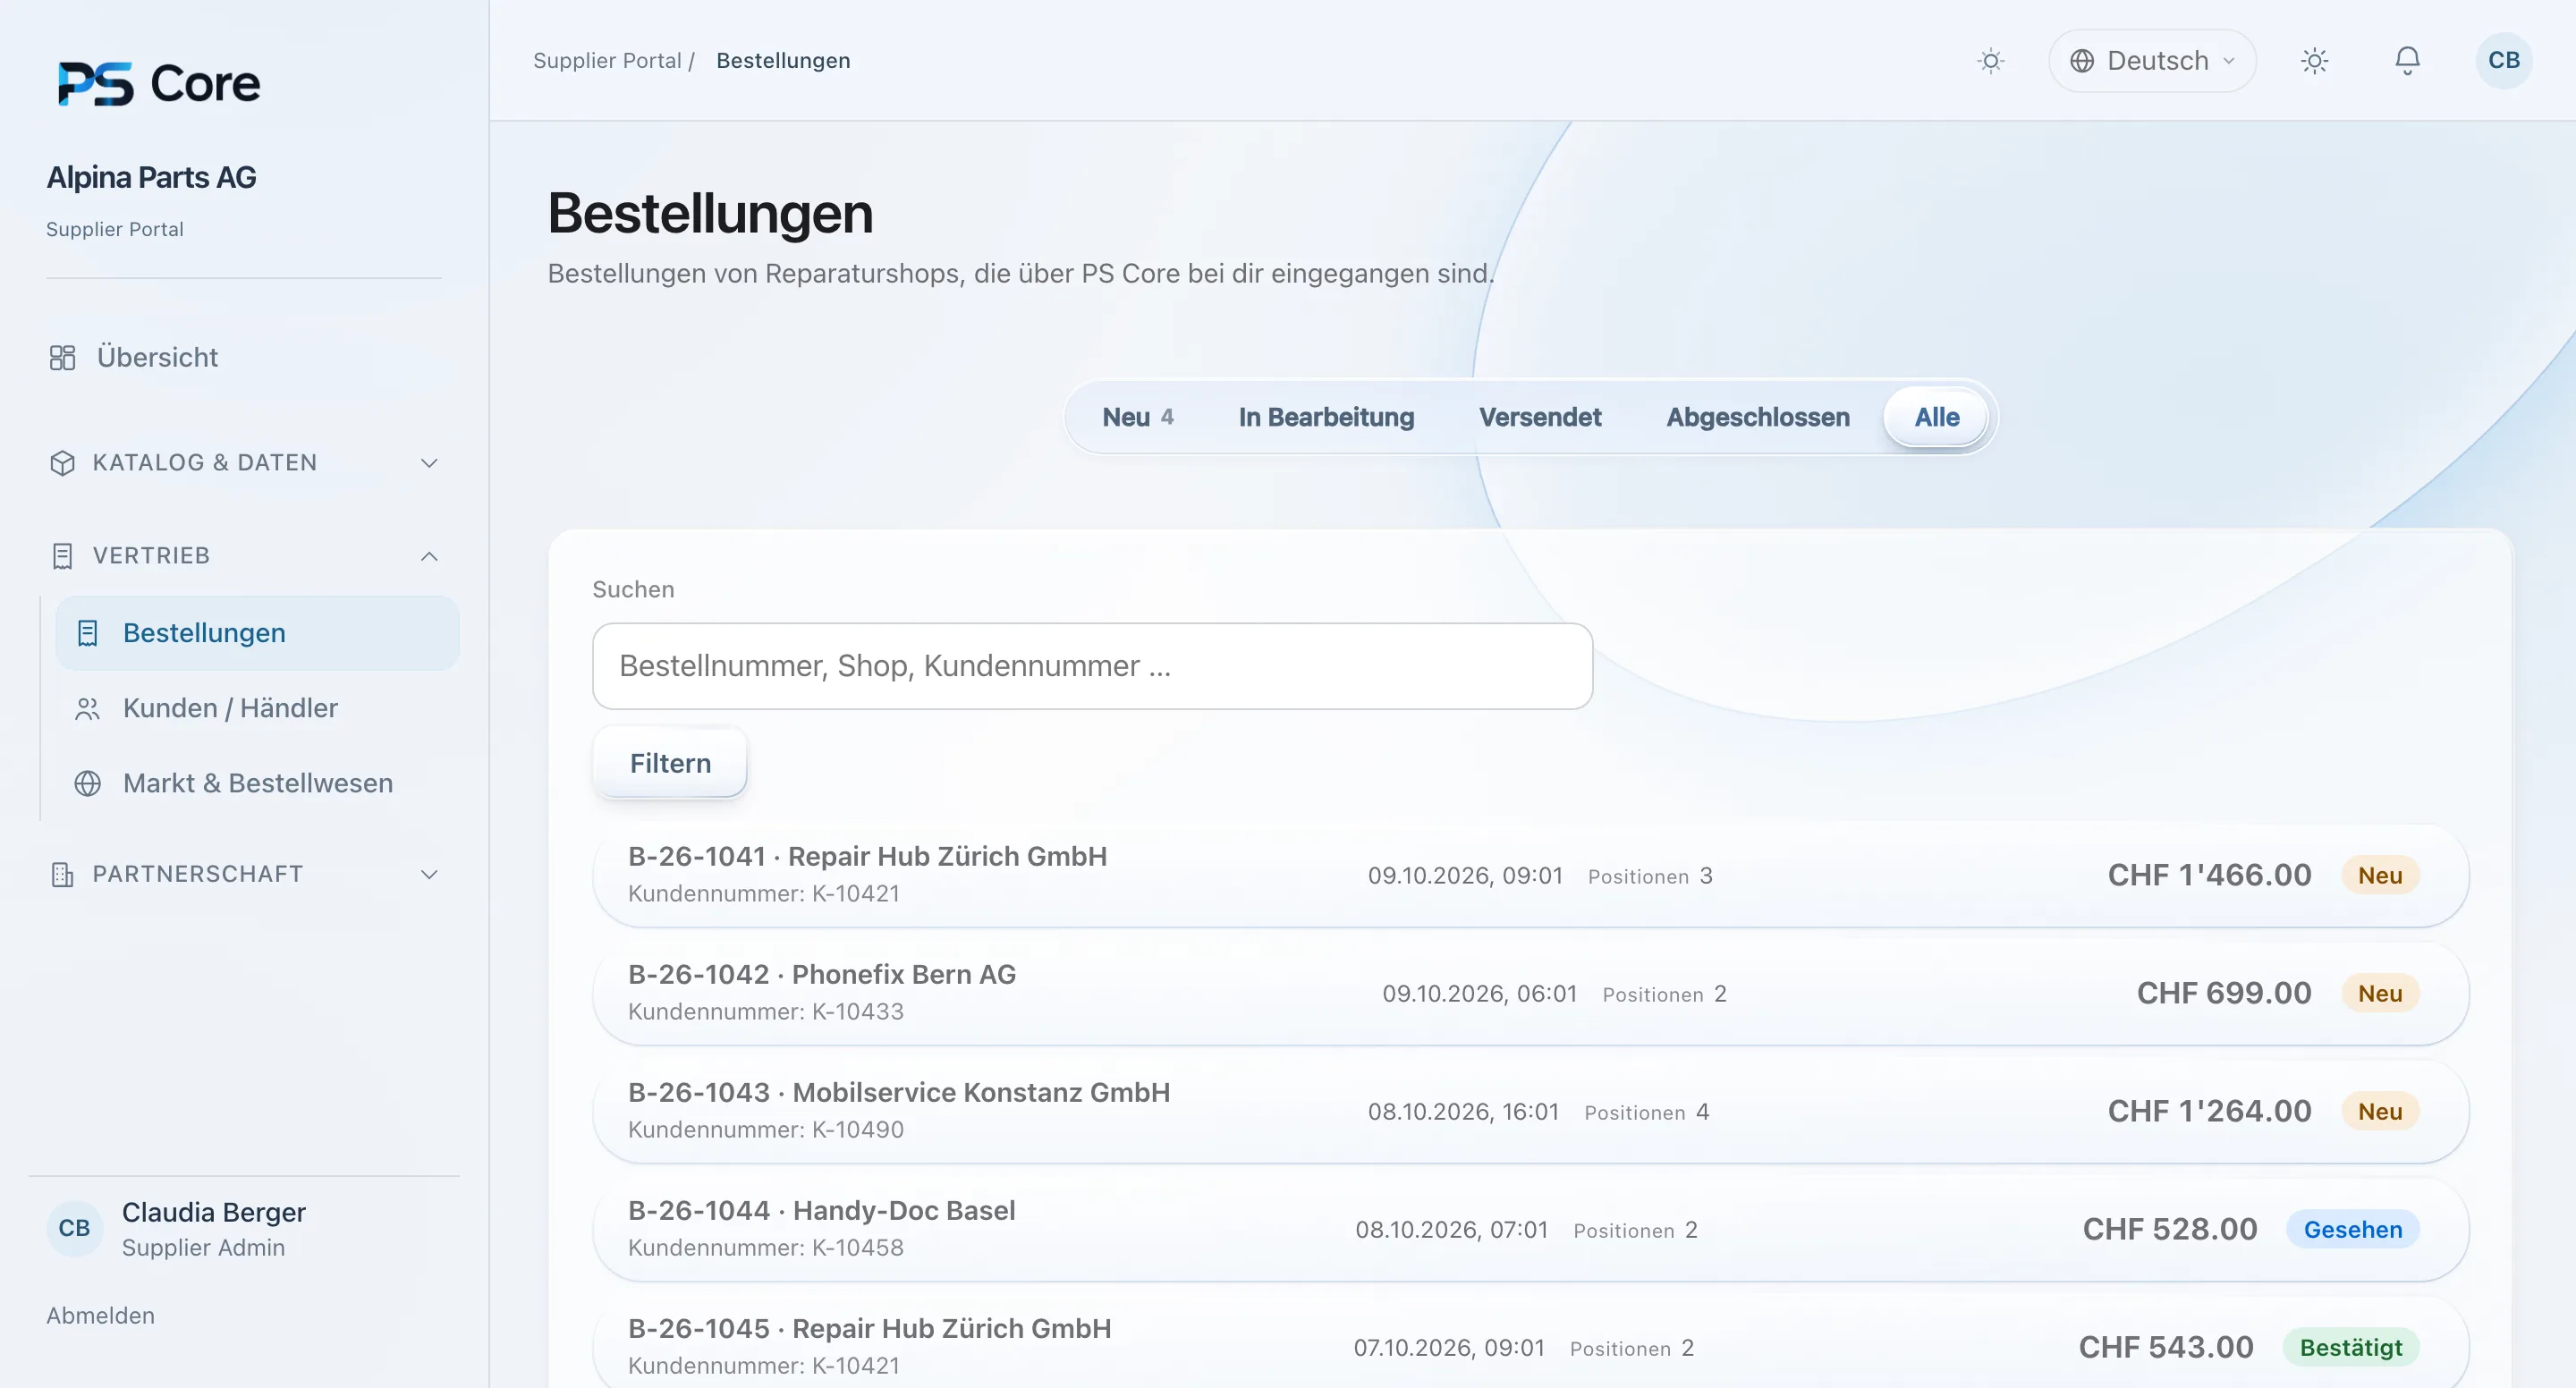Switch to the Neu tab
This screenshot has height=1388, width=2576.
point(1138,417)
